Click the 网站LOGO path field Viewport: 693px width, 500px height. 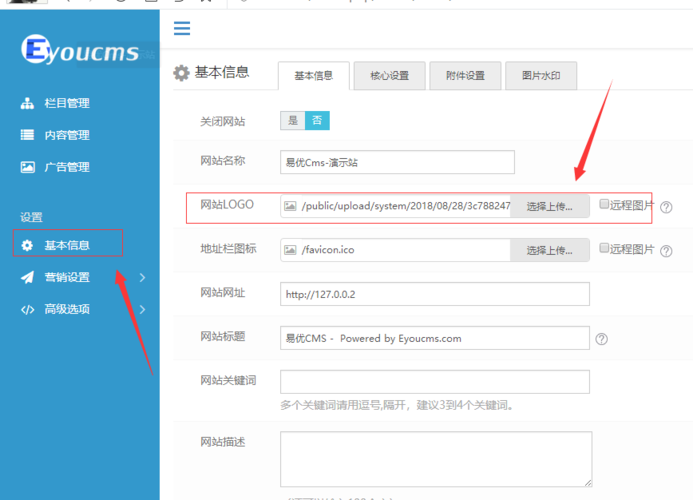click(x=405, y=206)
